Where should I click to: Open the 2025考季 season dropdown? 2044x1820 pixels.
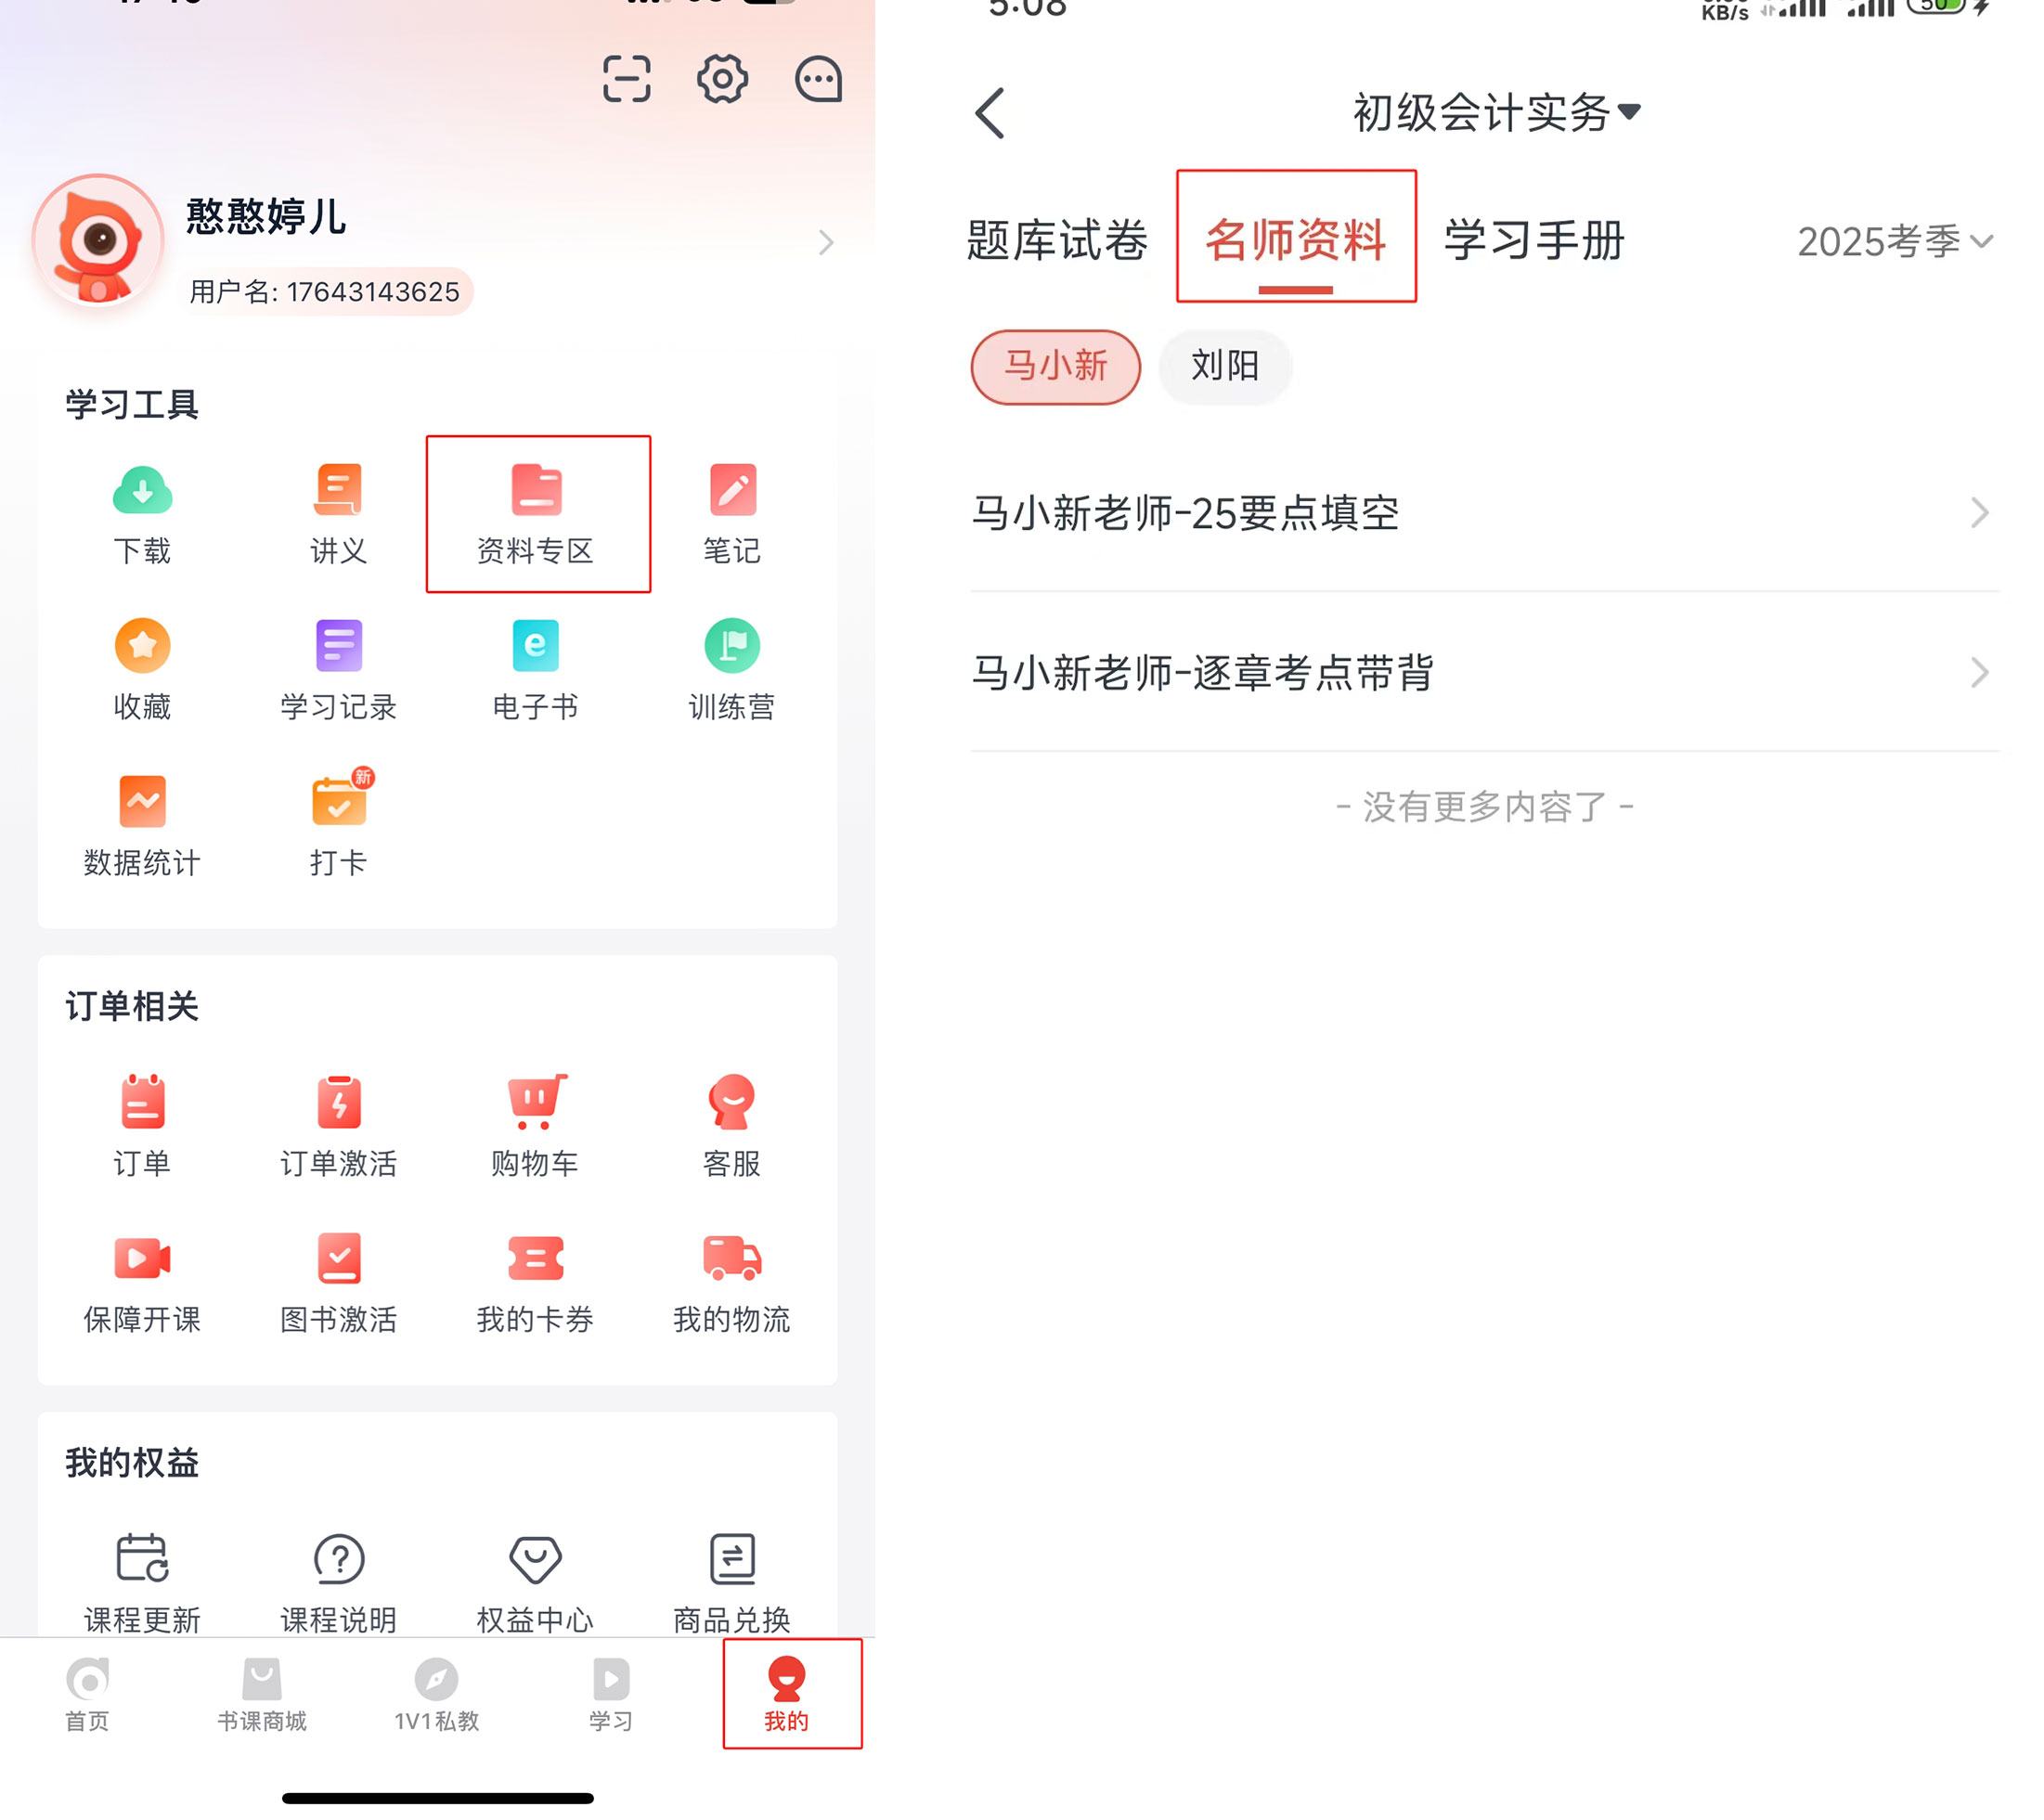[1893, 241]
